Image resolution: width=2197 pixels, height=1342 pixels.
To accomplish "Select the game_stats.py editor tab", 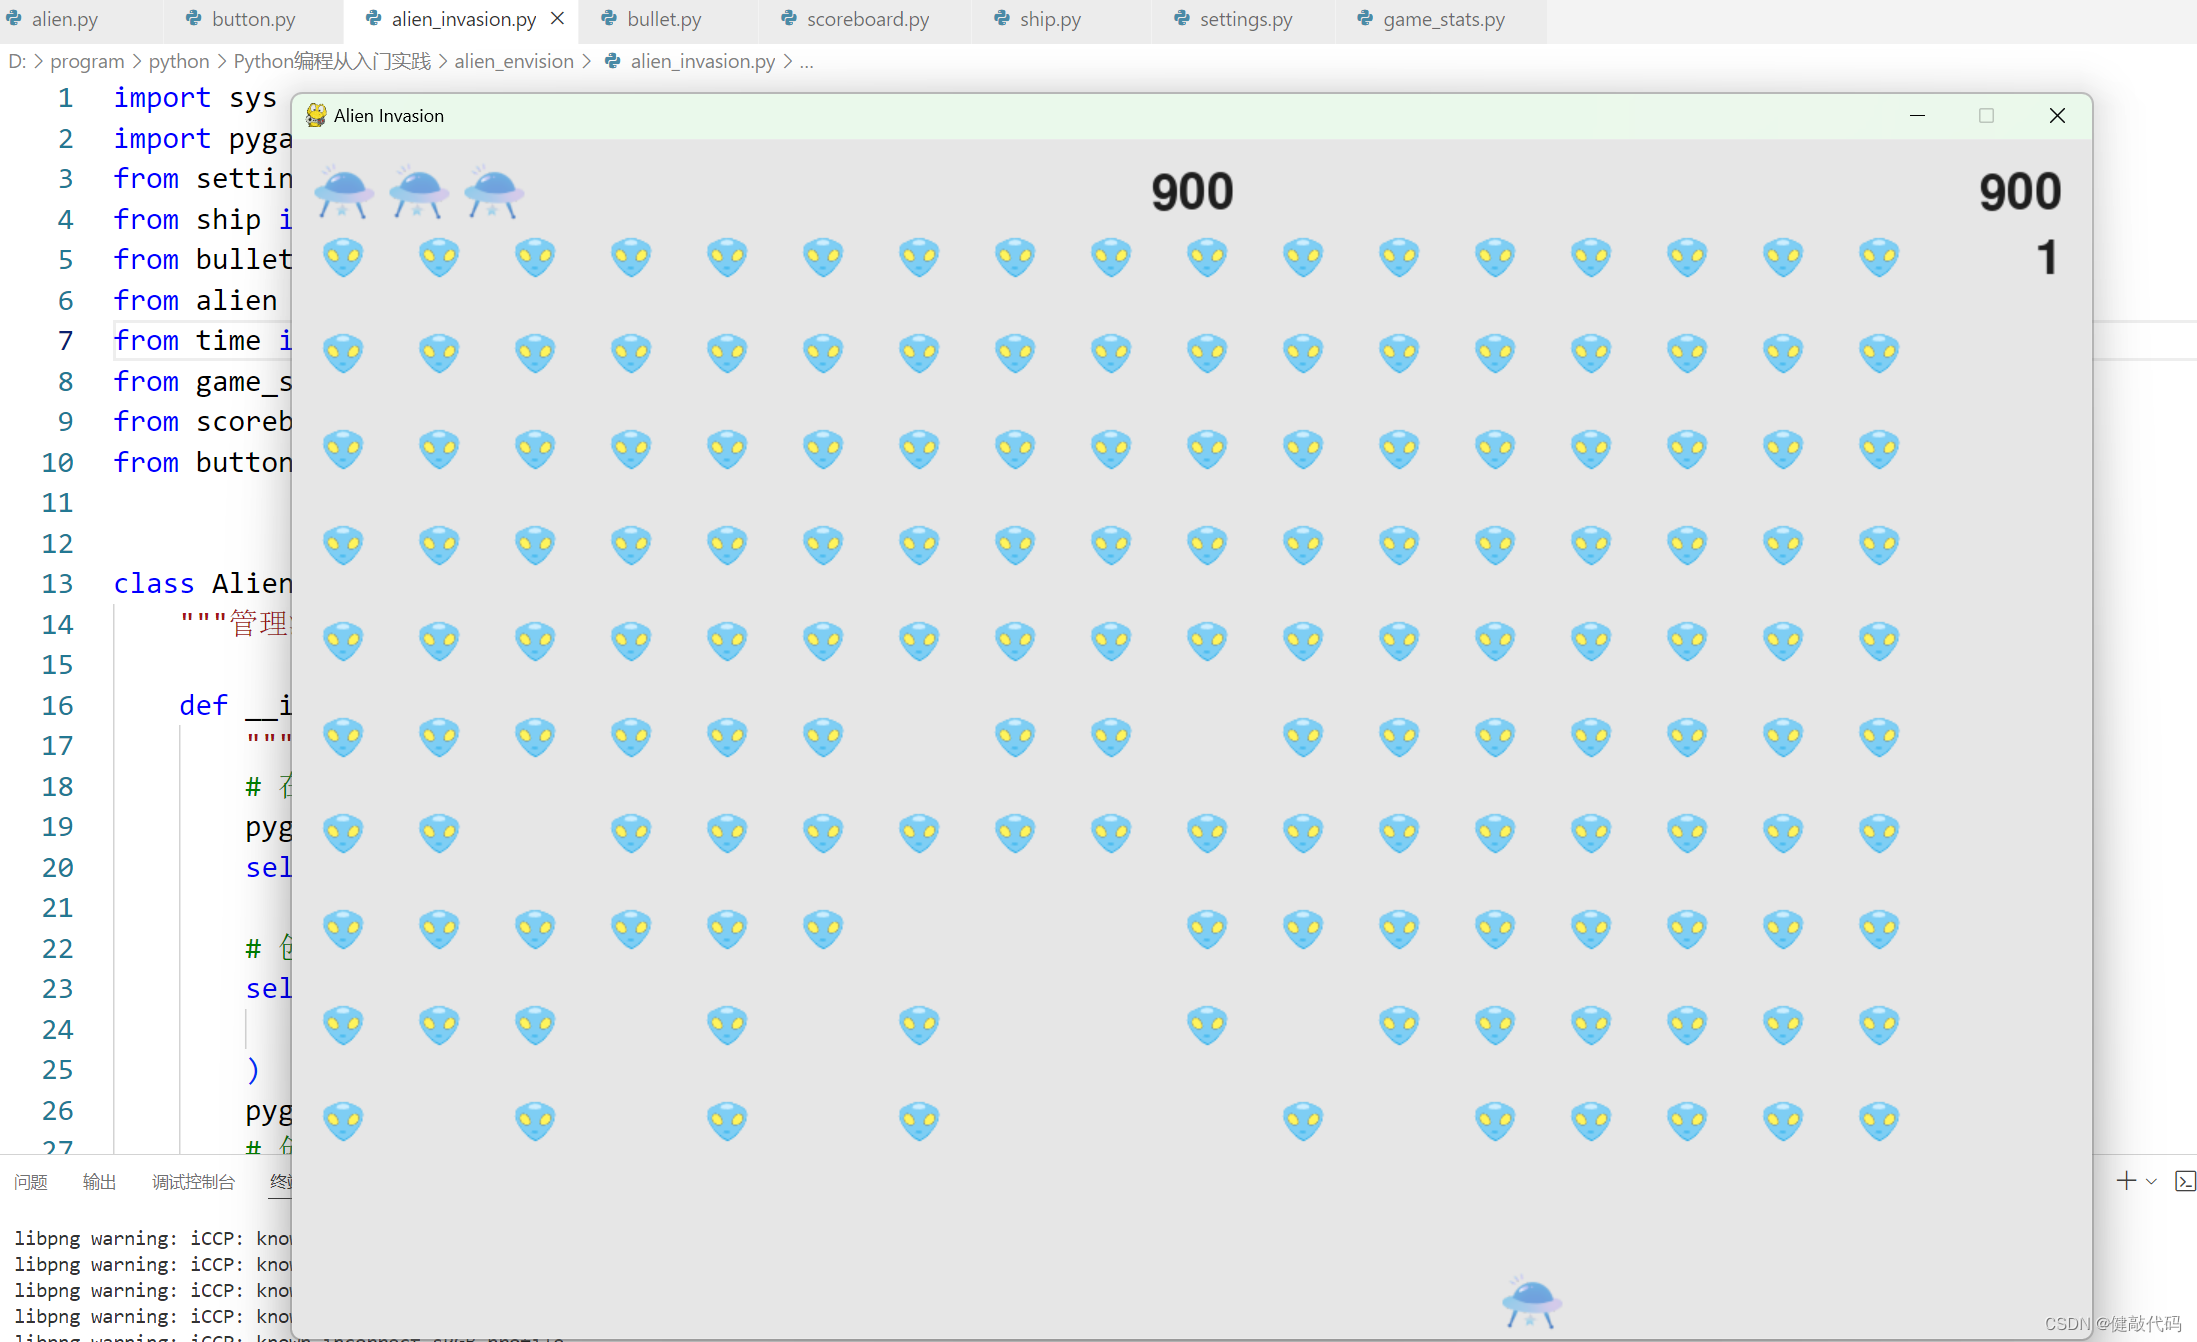I will 1443,19.
